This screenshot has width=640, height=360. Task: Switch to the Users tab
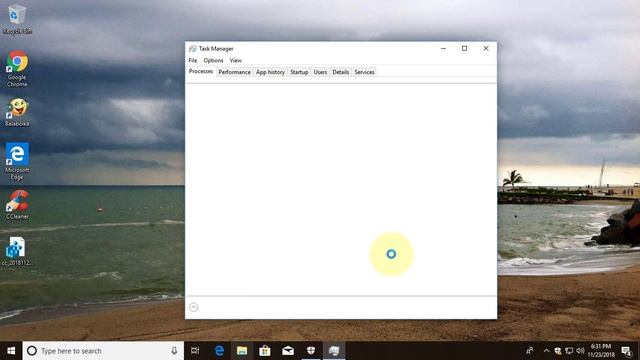(x=320, y=72)
